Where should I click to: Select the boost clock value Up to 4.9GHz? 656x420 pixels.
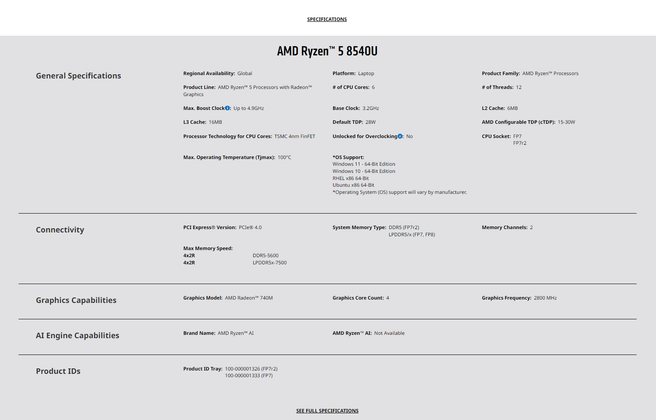[x=249, y=108]
